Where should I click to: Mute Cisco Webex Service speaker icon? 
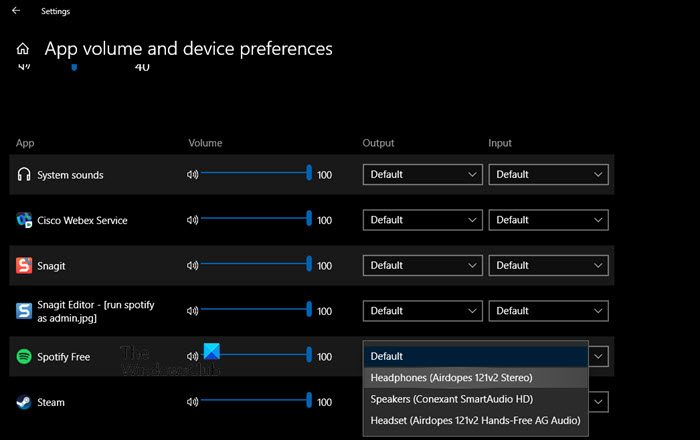[192, 220]
